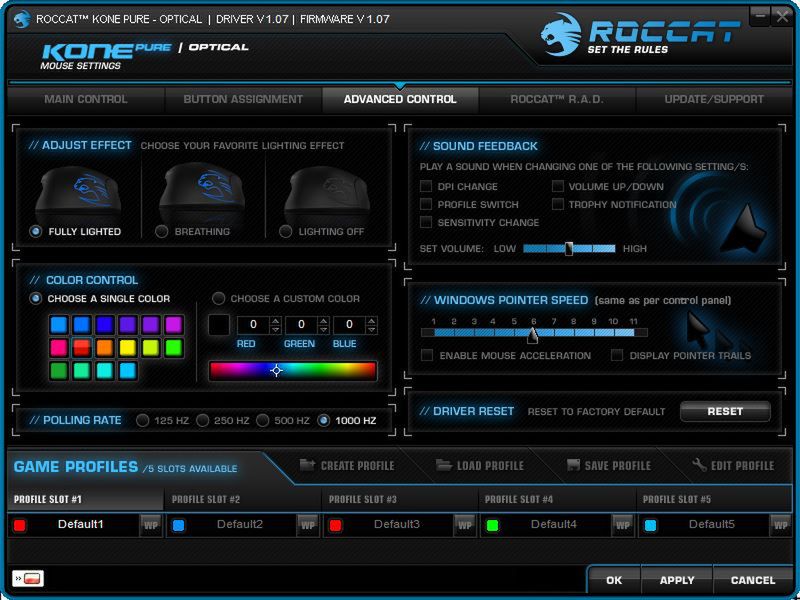Click the Save Profile floppy icon
The image size is (800, 600).
pos(573,465)
